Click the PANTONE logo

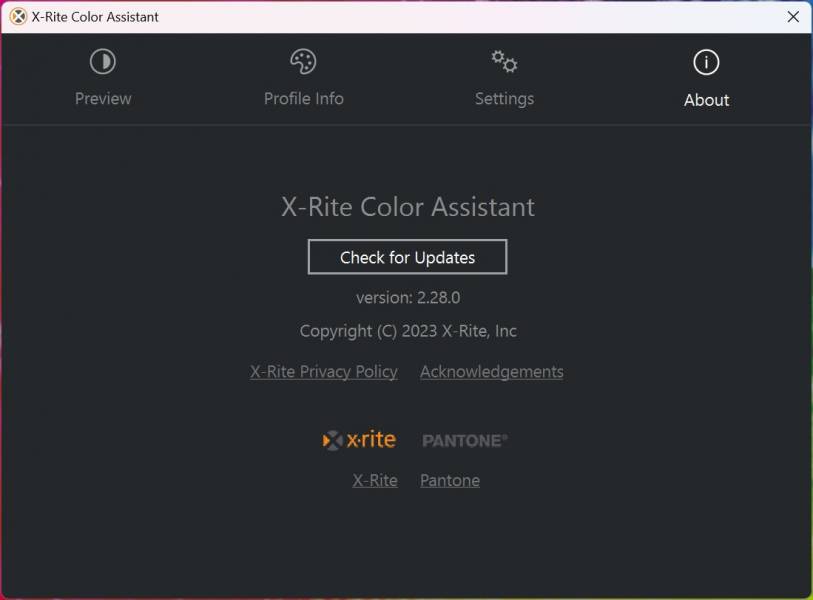465,441
